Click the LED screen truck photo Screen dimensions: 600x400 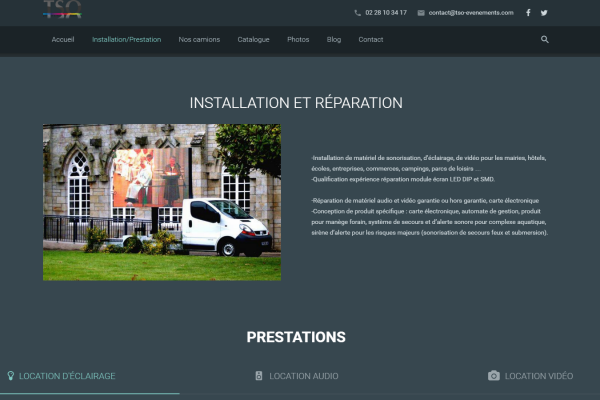click(162, 201)
